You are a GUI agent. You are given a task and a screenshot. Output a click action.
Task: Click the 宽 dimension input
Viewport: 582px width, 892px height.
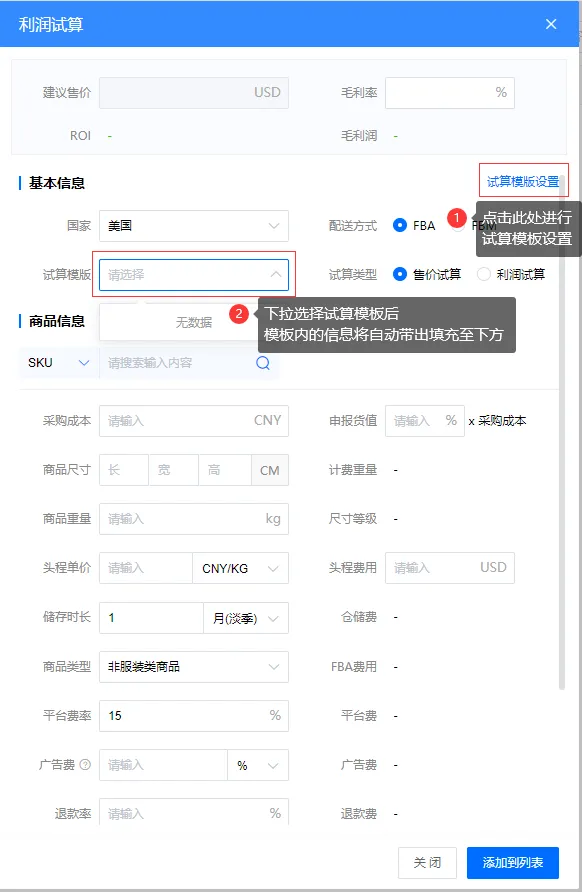tap(174, 470)
